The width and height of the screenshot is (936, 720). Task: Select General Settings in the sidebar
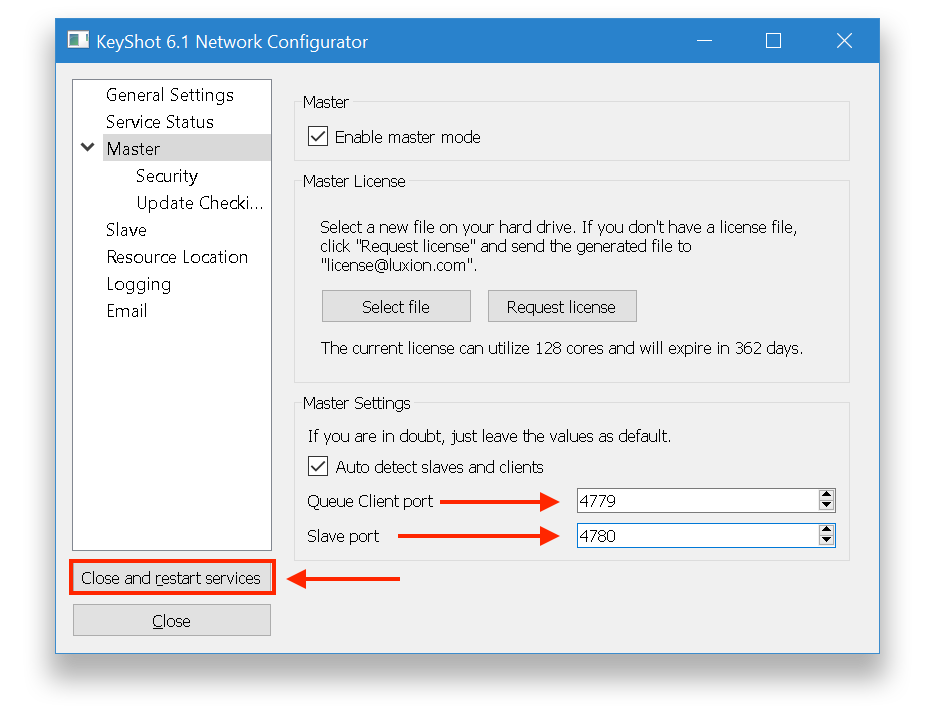pyautogui.click(x=169, y=94)
